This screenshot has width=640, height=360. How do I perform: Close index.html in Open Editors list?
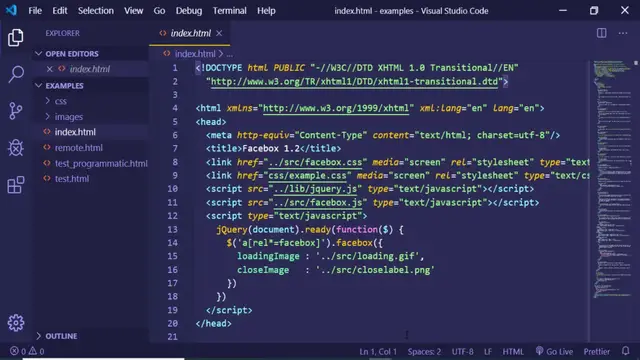point(49,69)
